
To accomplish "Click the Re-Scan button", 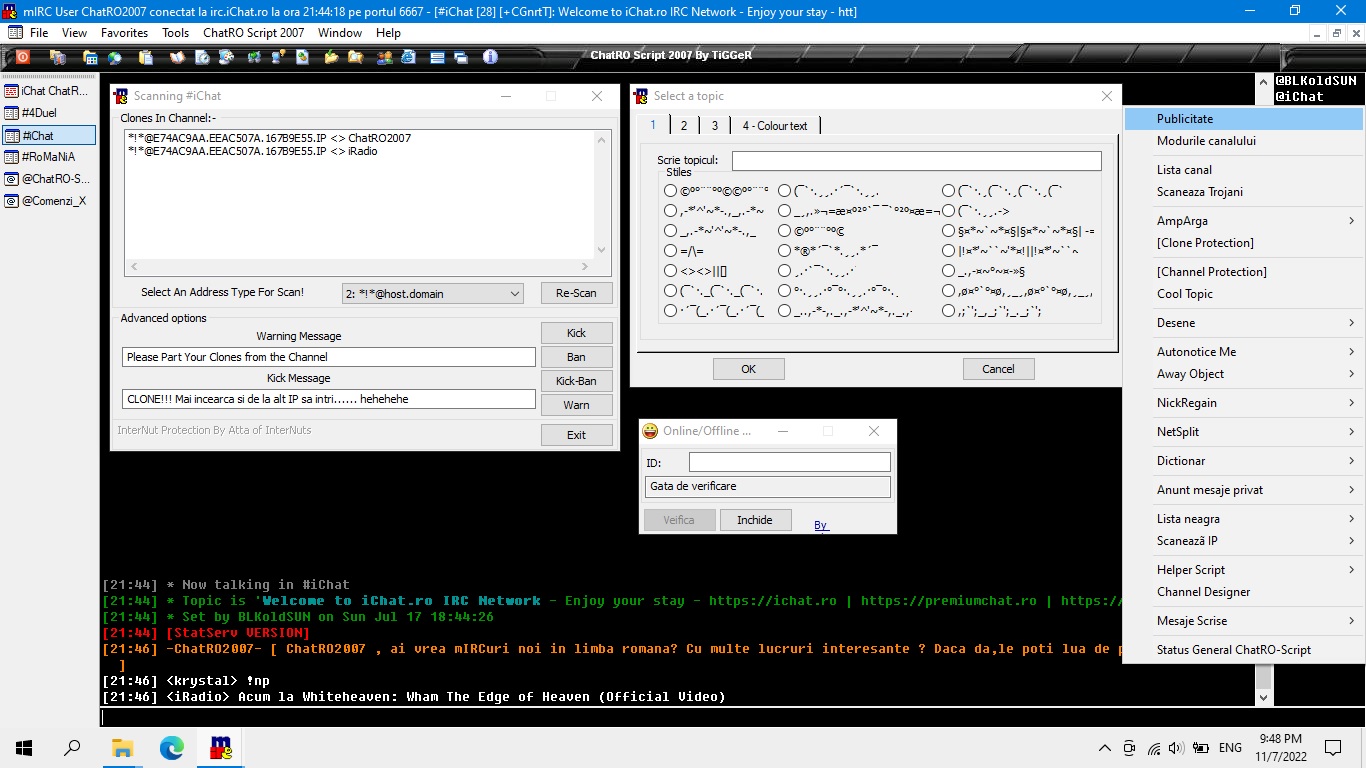I will [x=576, y=294].
